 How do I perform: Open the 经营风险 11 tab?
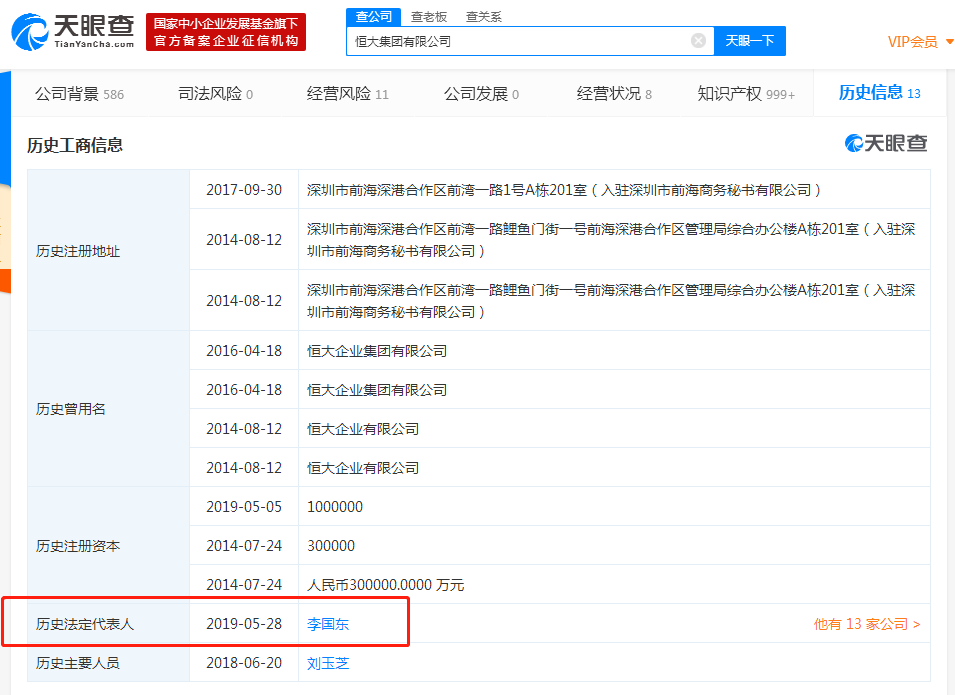tap(347, 94)
